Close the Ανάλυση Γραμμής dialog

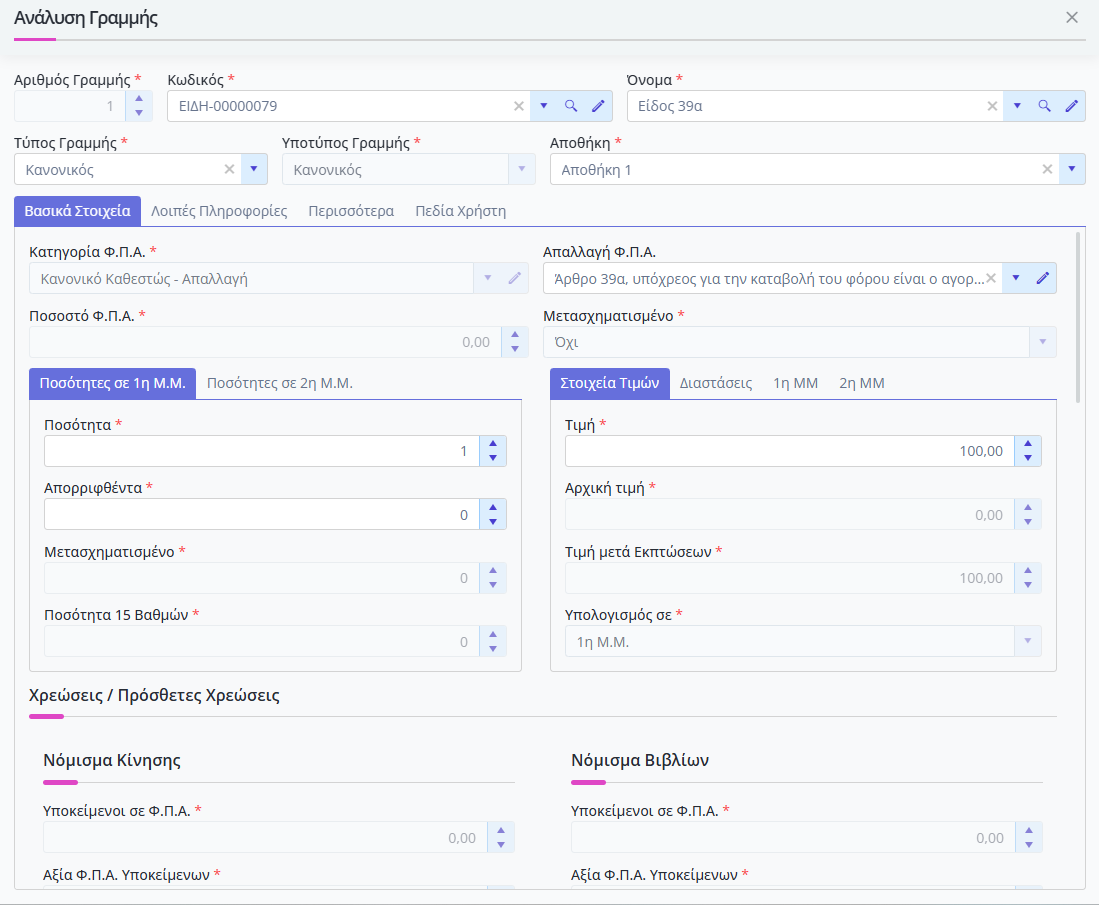(1072, 18)
